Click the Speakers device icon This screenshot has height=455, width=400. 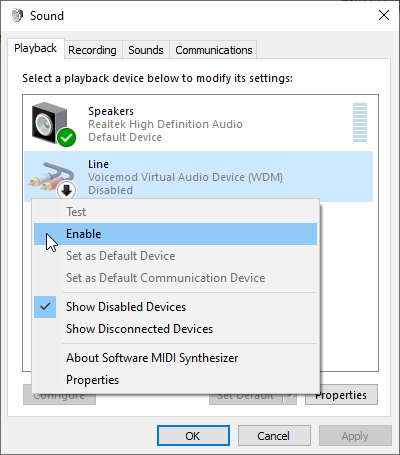(x=50, y=123)
